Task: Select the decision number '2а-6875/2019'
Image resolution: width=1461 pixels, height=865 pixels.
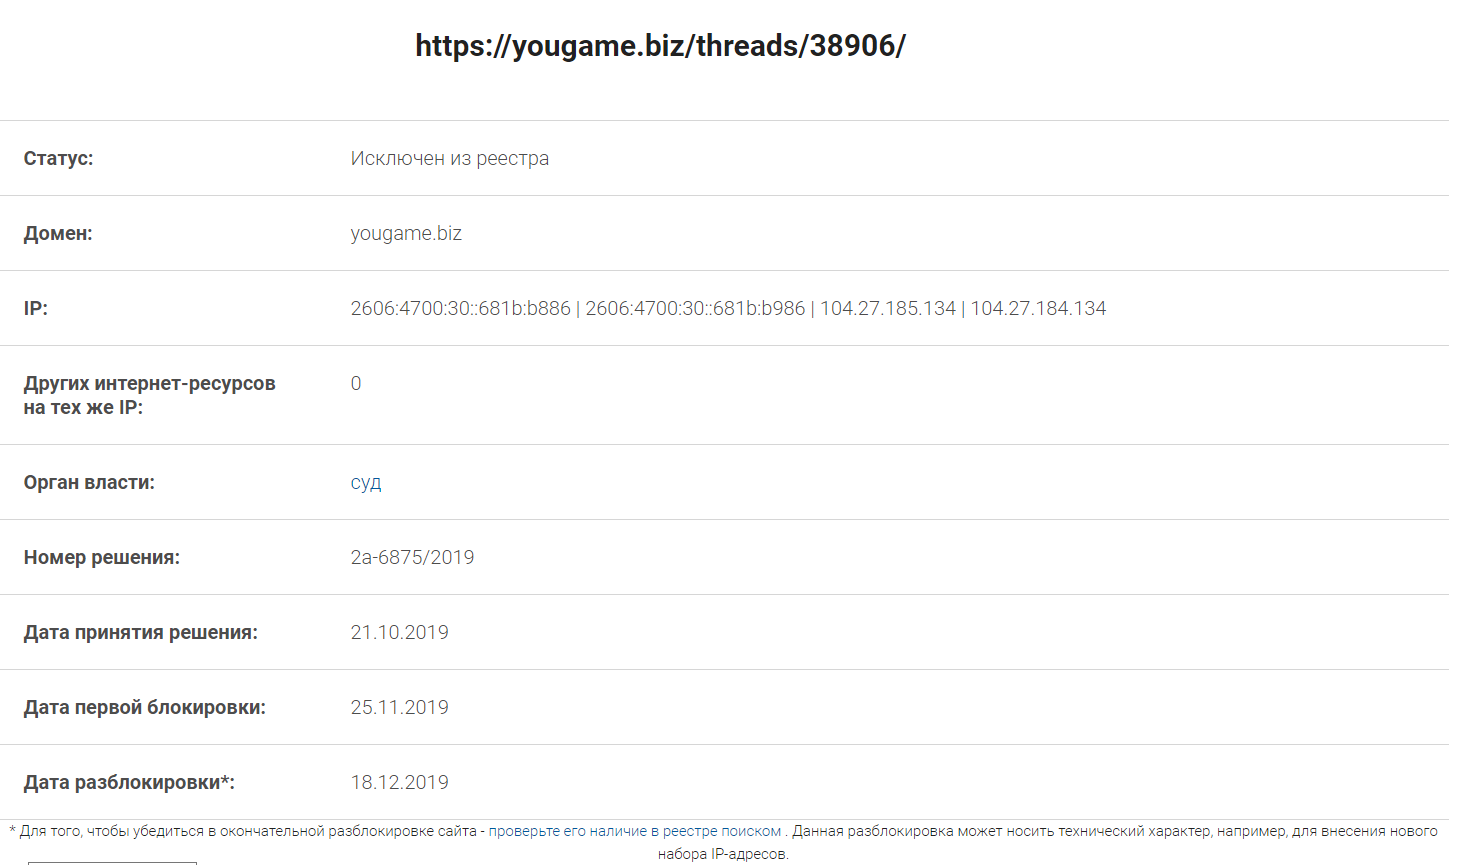Action: (x=412, y=557)
